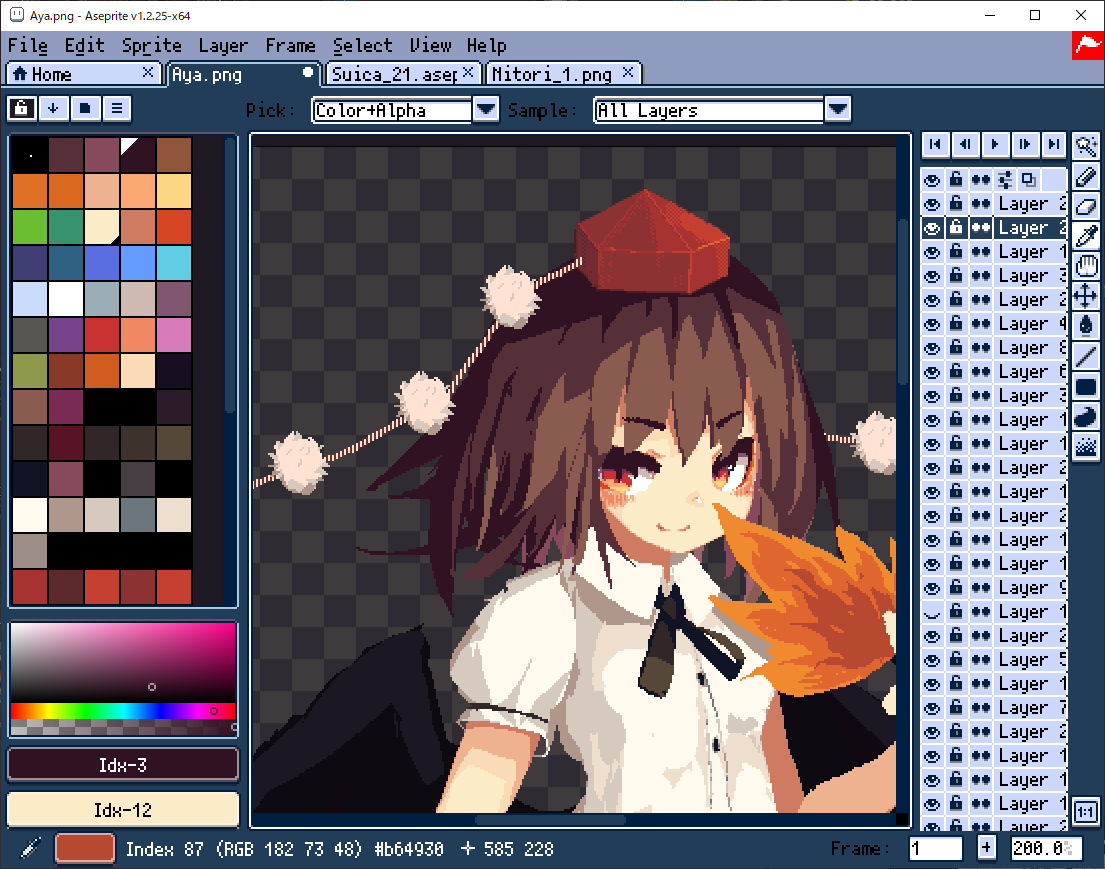
Task: Pick the bright green palette swatch
Action: [30, 227]
